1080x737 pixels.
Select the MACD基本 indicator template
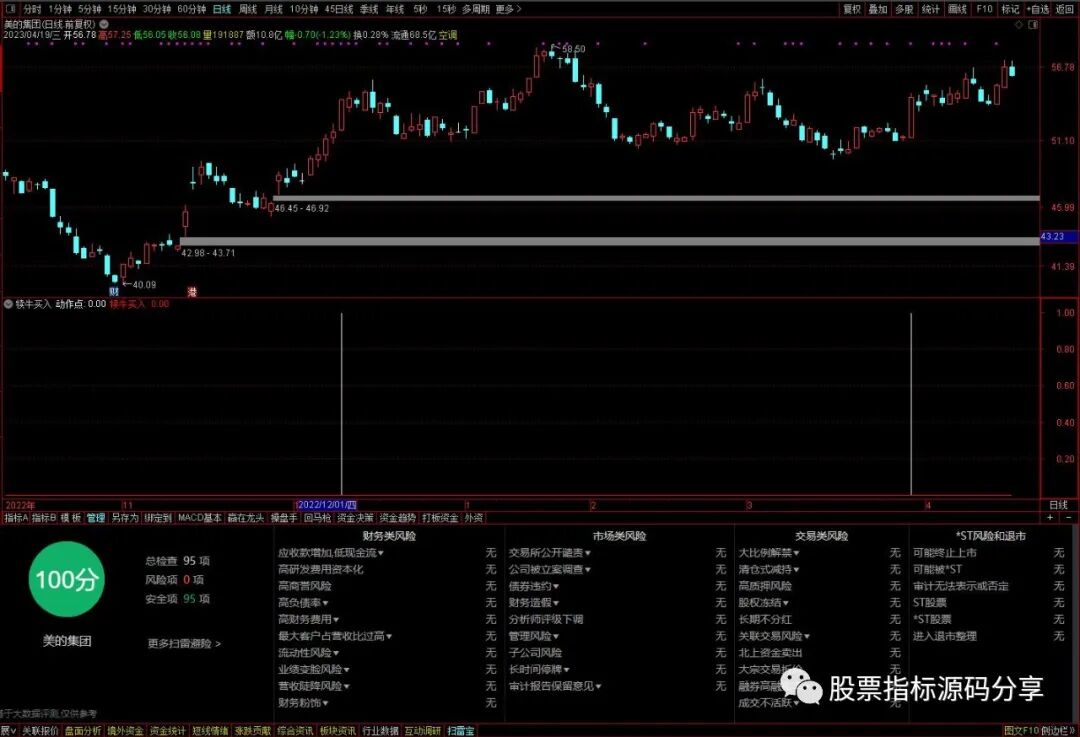pyautogui.click(x=200, y=518)
